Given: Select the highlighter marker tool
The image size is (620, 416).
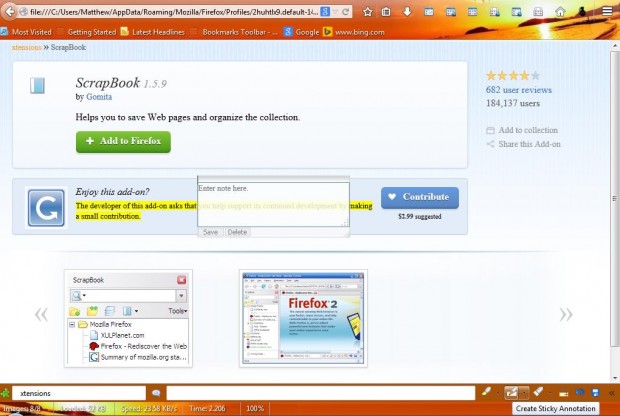Looking at the screenshot, I should (x=486, y=392).
